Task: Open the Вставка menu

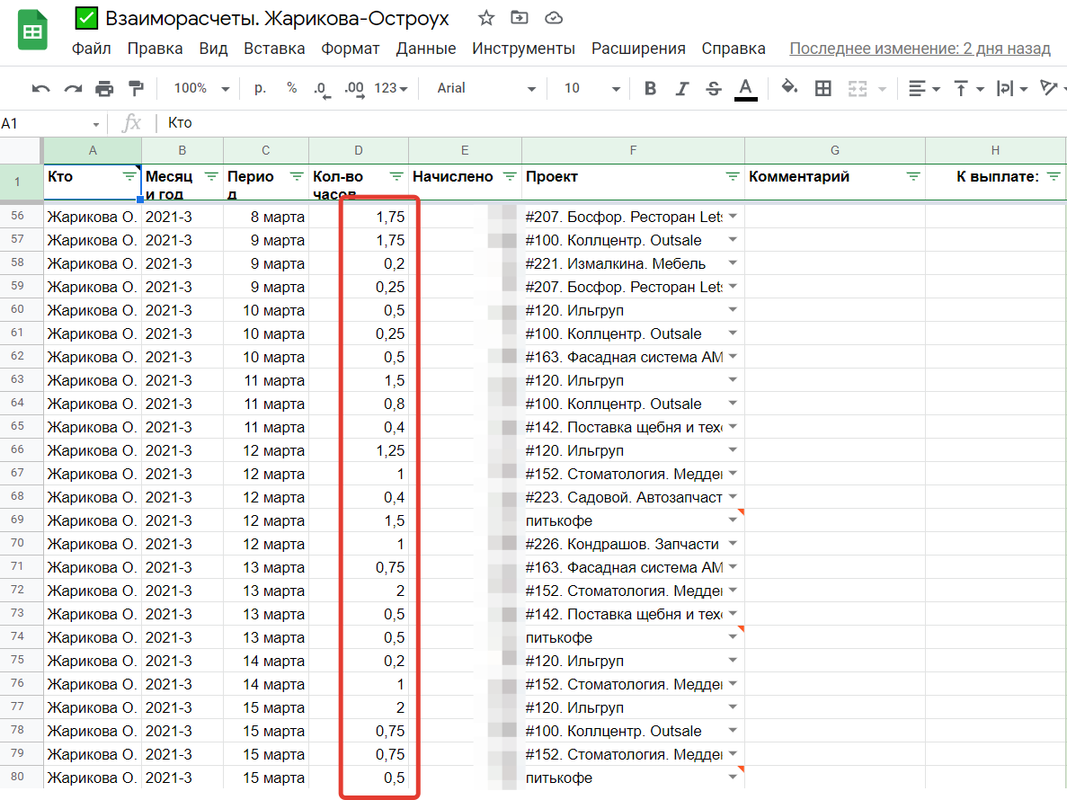Action: coord(274,48)
